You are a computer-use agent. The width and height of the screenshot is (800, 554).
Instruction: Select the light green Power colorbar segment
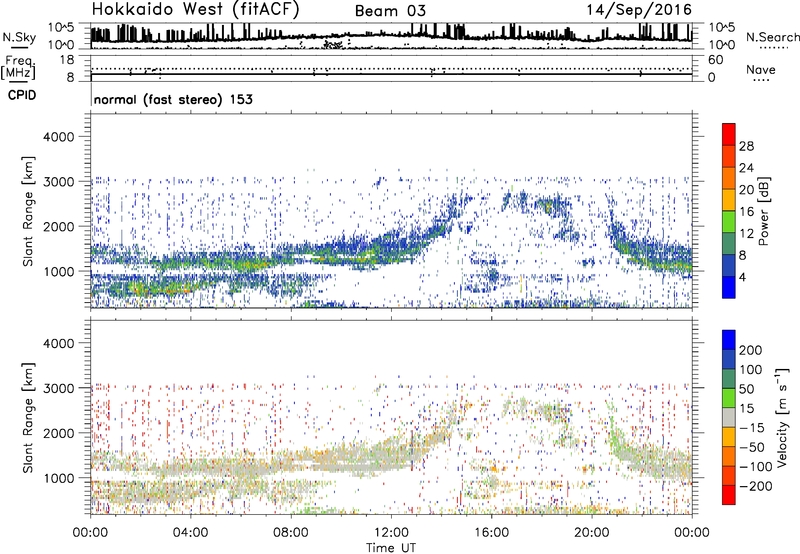point(729,222)
